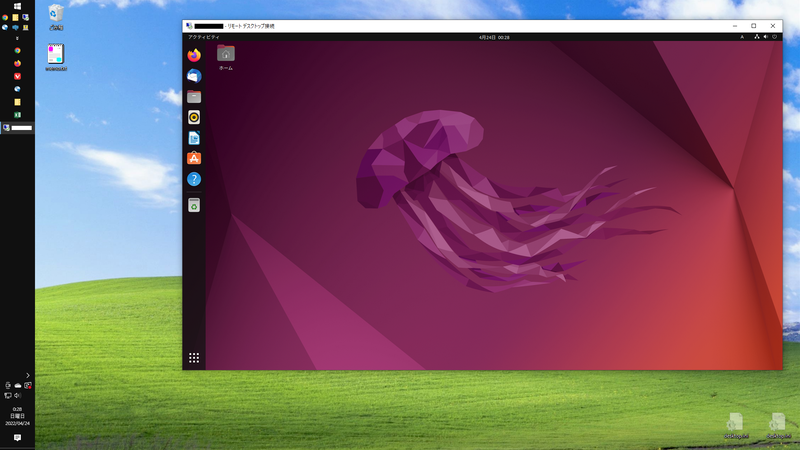This screenshot has height=450, width=800.
Task: Click Activities (アクティビティ) in the Ubuntu top bar
Action: pos(204,37)
